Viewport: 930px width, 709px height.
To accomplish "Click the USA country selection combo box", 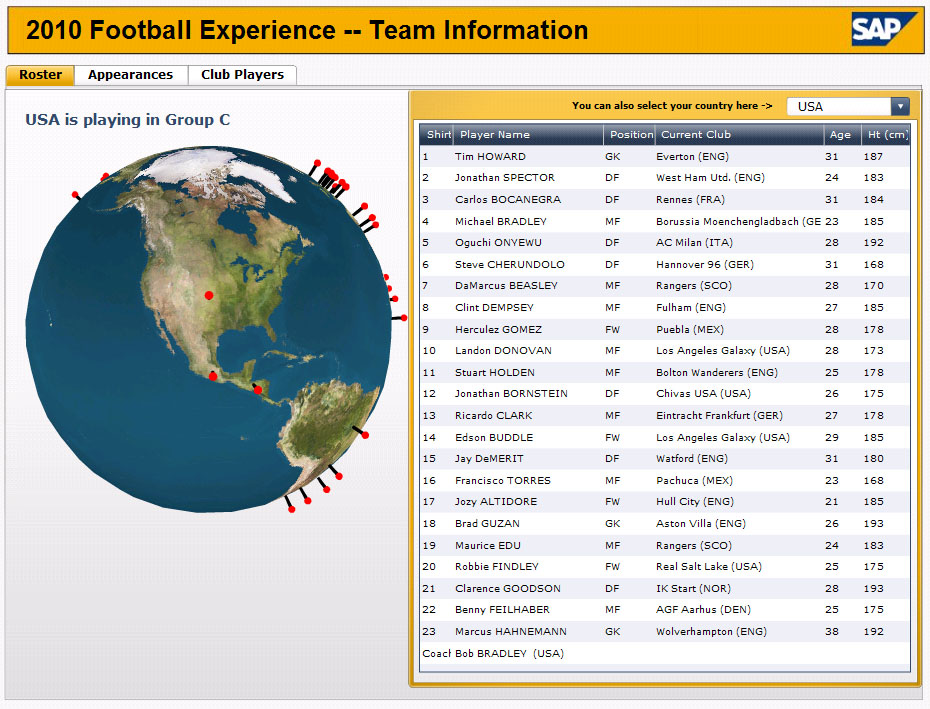I will (838, 106).
